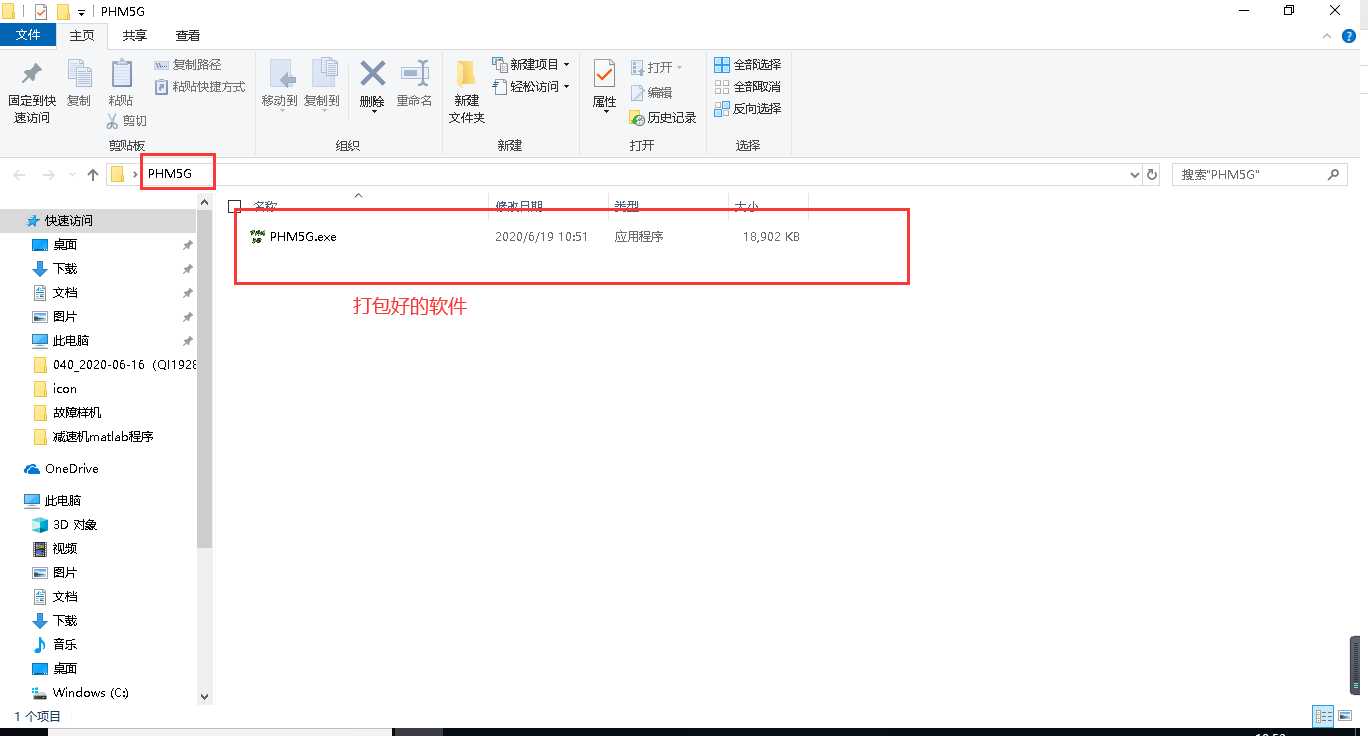Select Copy Path (复制路径)
This screenshot has width=1368, height=736.
(x=188, y=64)
